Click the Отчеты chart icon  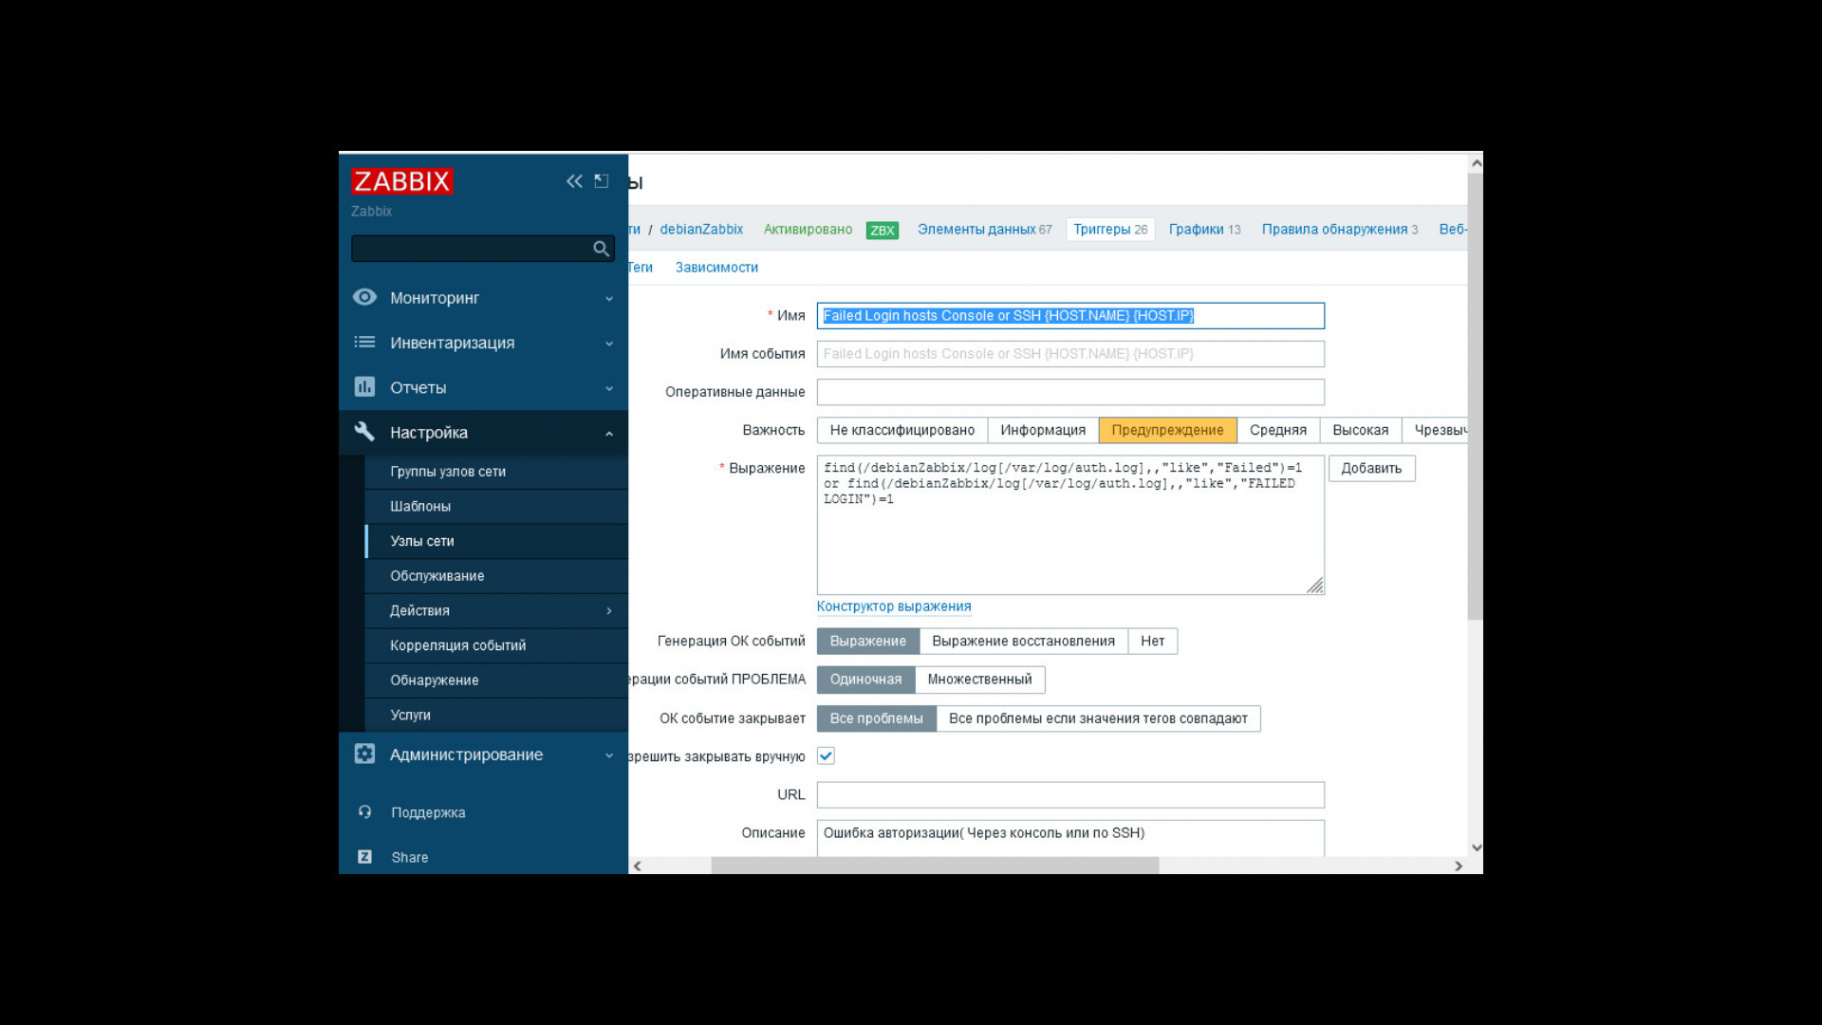[x=365, y=387]
